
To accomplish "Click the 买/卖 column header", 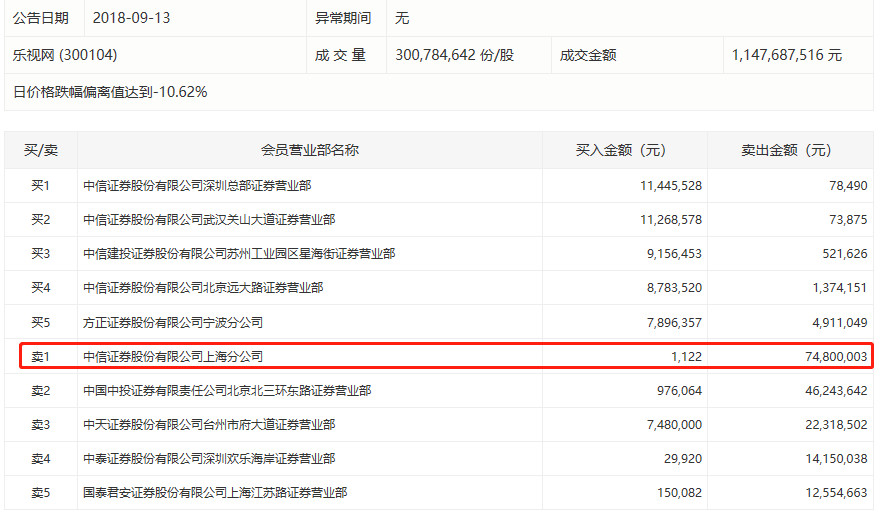I will tap(41, 151).
